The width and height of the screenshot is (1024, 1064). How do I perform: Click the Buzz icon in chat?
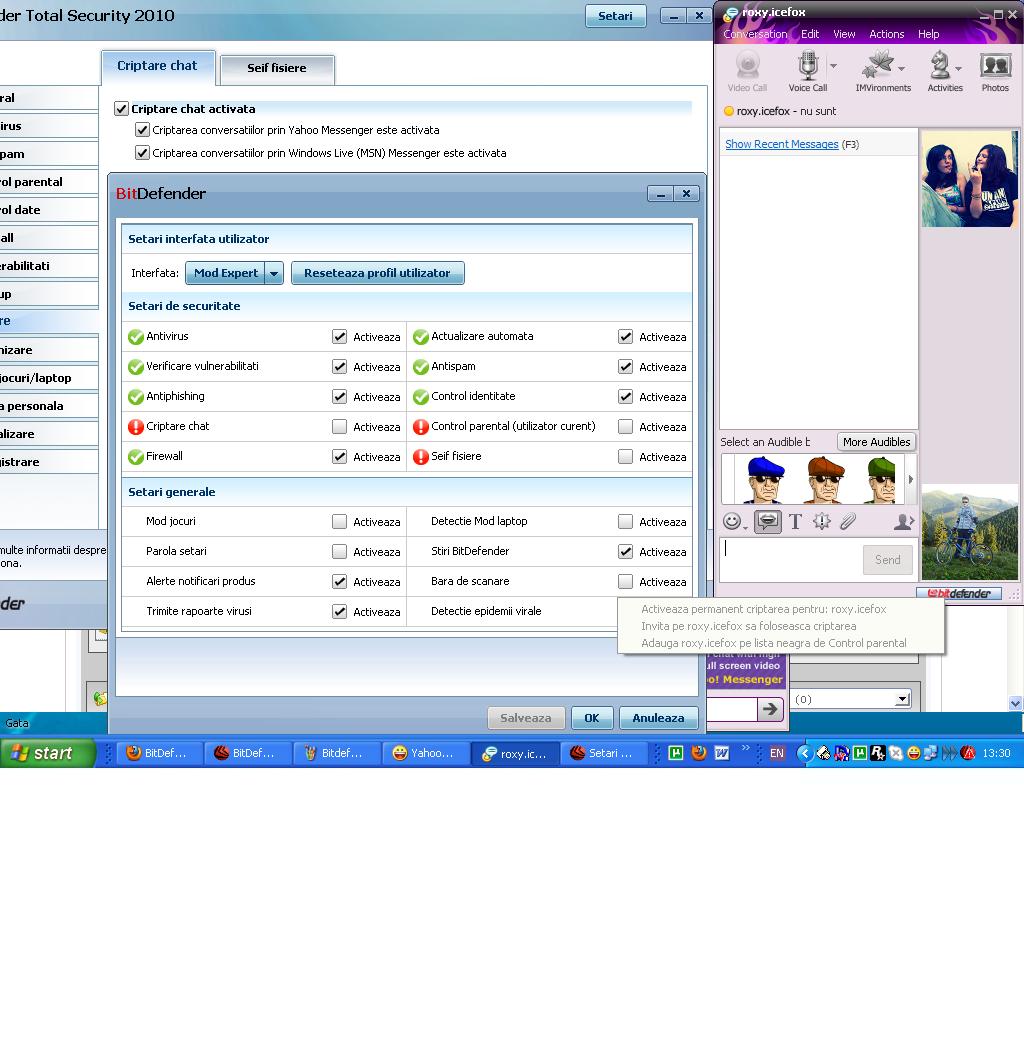pos(822,521)
